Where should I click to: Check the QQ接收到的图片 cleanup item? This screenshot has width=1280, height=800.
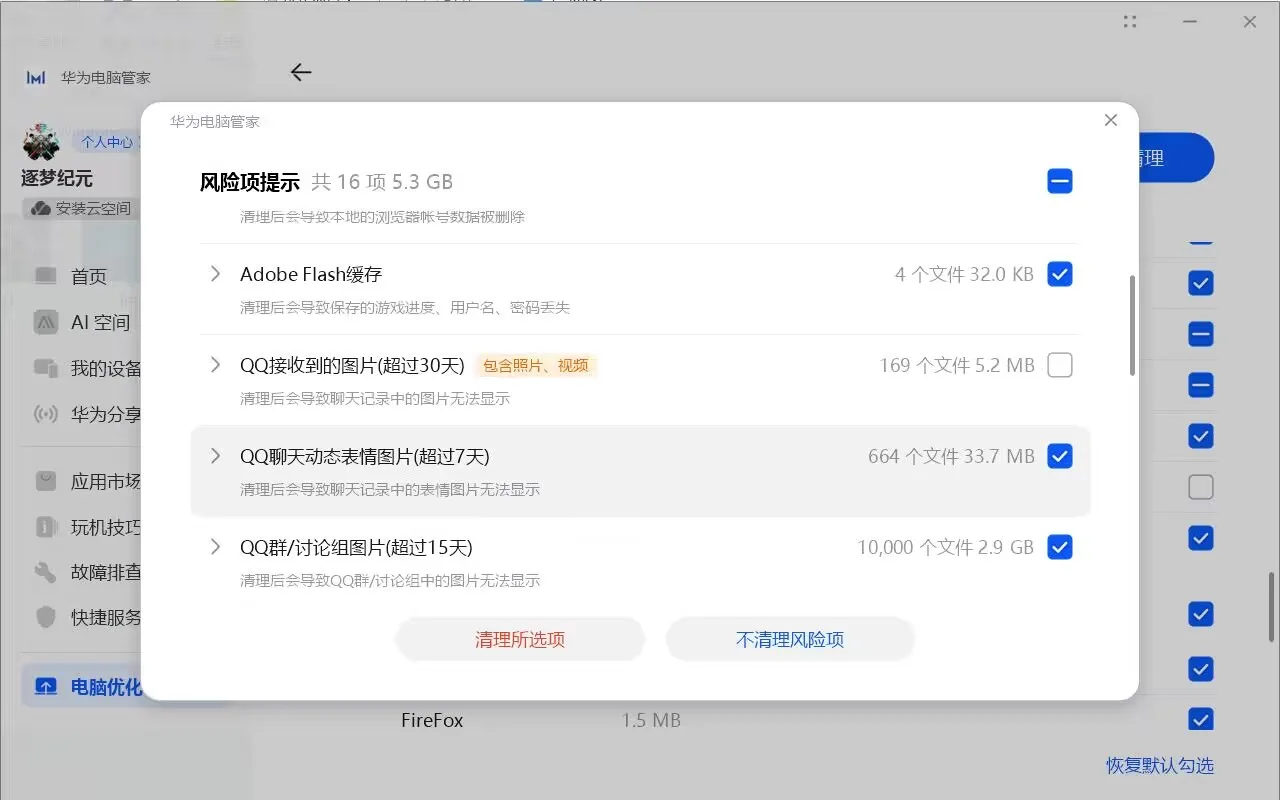[x=1060, y=365]
